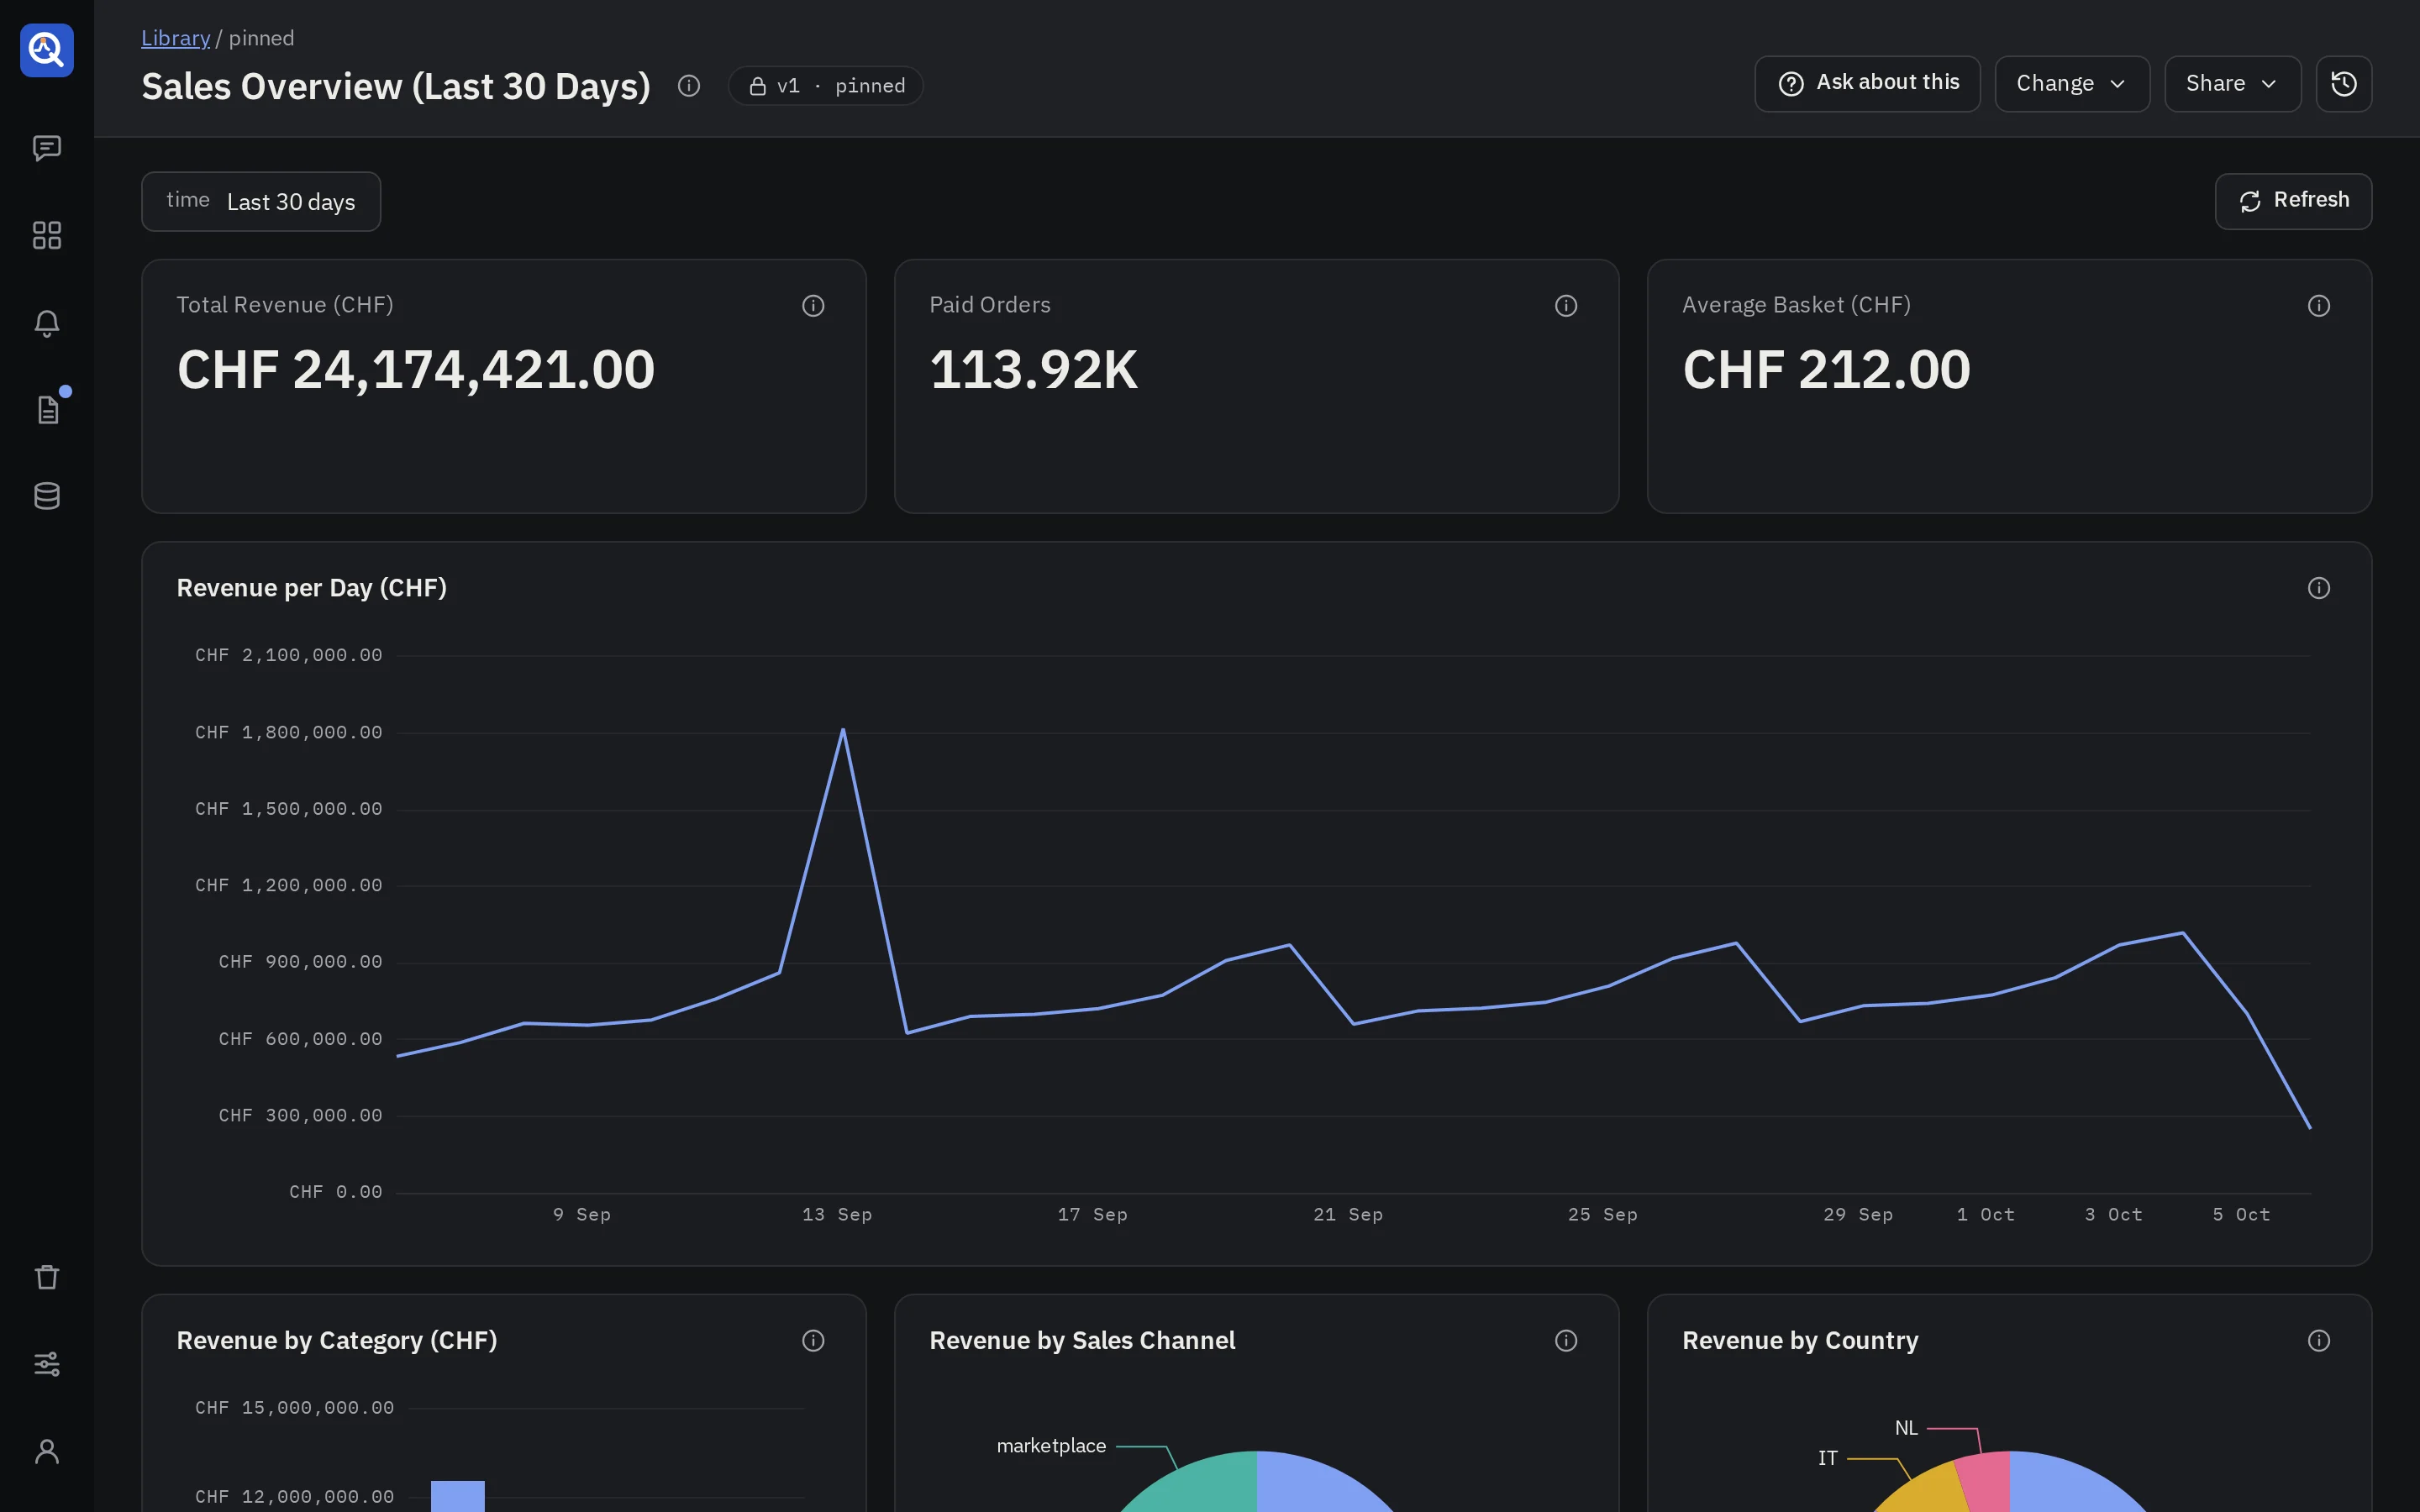Click the CHF 212.00 average basket value
The width and height of the screenshot is (2420, 1512).
pyautogui.click(x=1826, y=369)
